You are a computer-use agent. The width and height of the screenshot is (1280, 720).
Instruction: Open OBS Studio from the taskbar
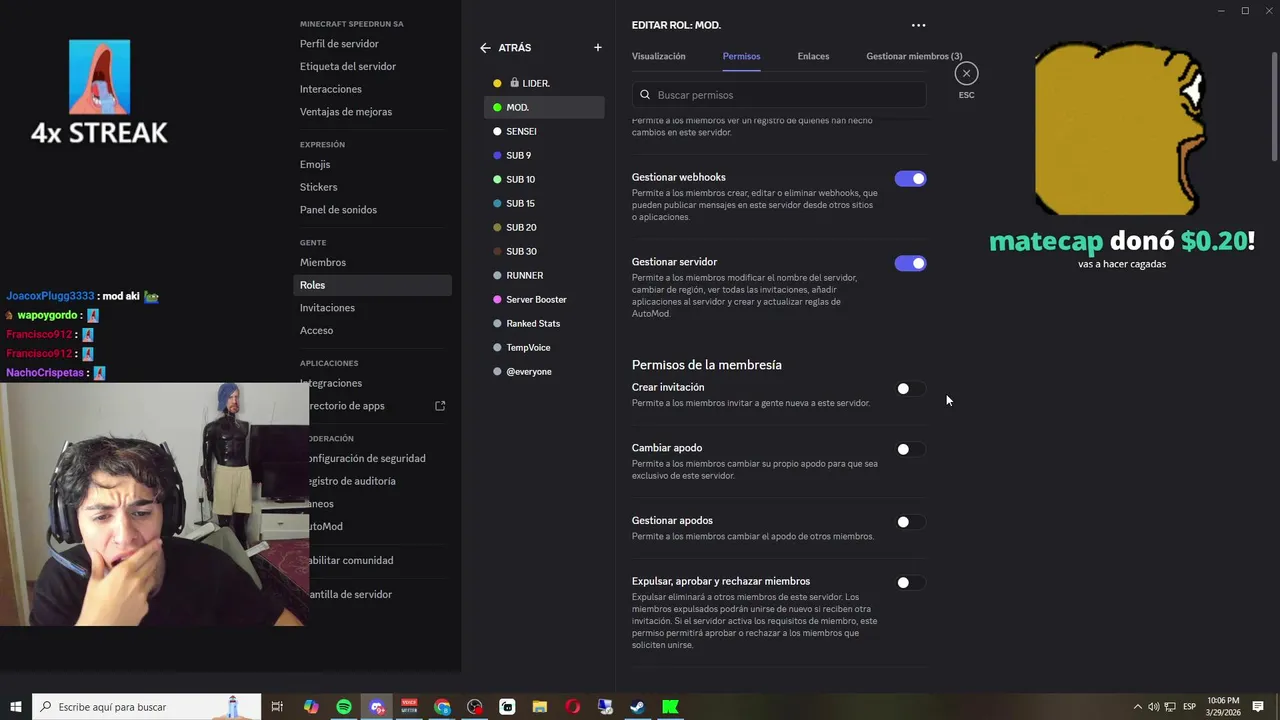point(475,707)
